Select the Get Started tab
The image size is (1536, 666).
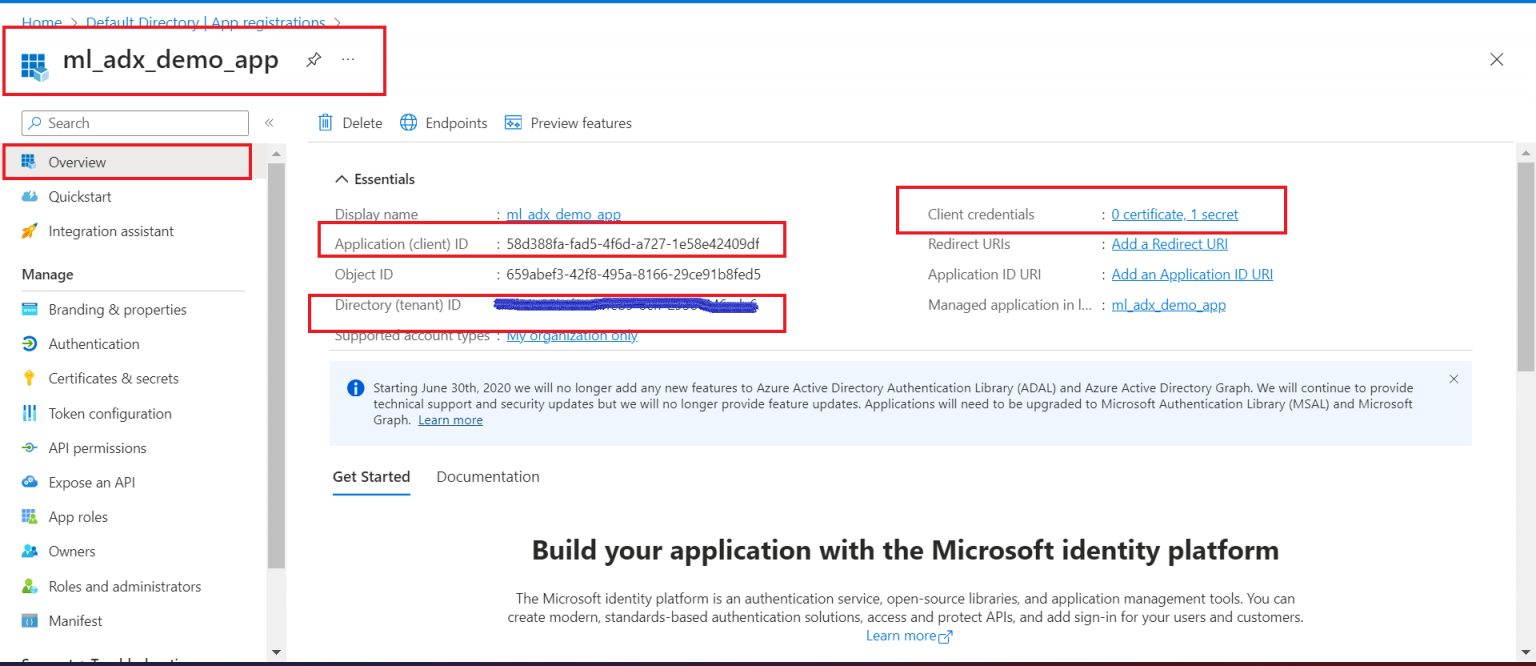point(371,477)
